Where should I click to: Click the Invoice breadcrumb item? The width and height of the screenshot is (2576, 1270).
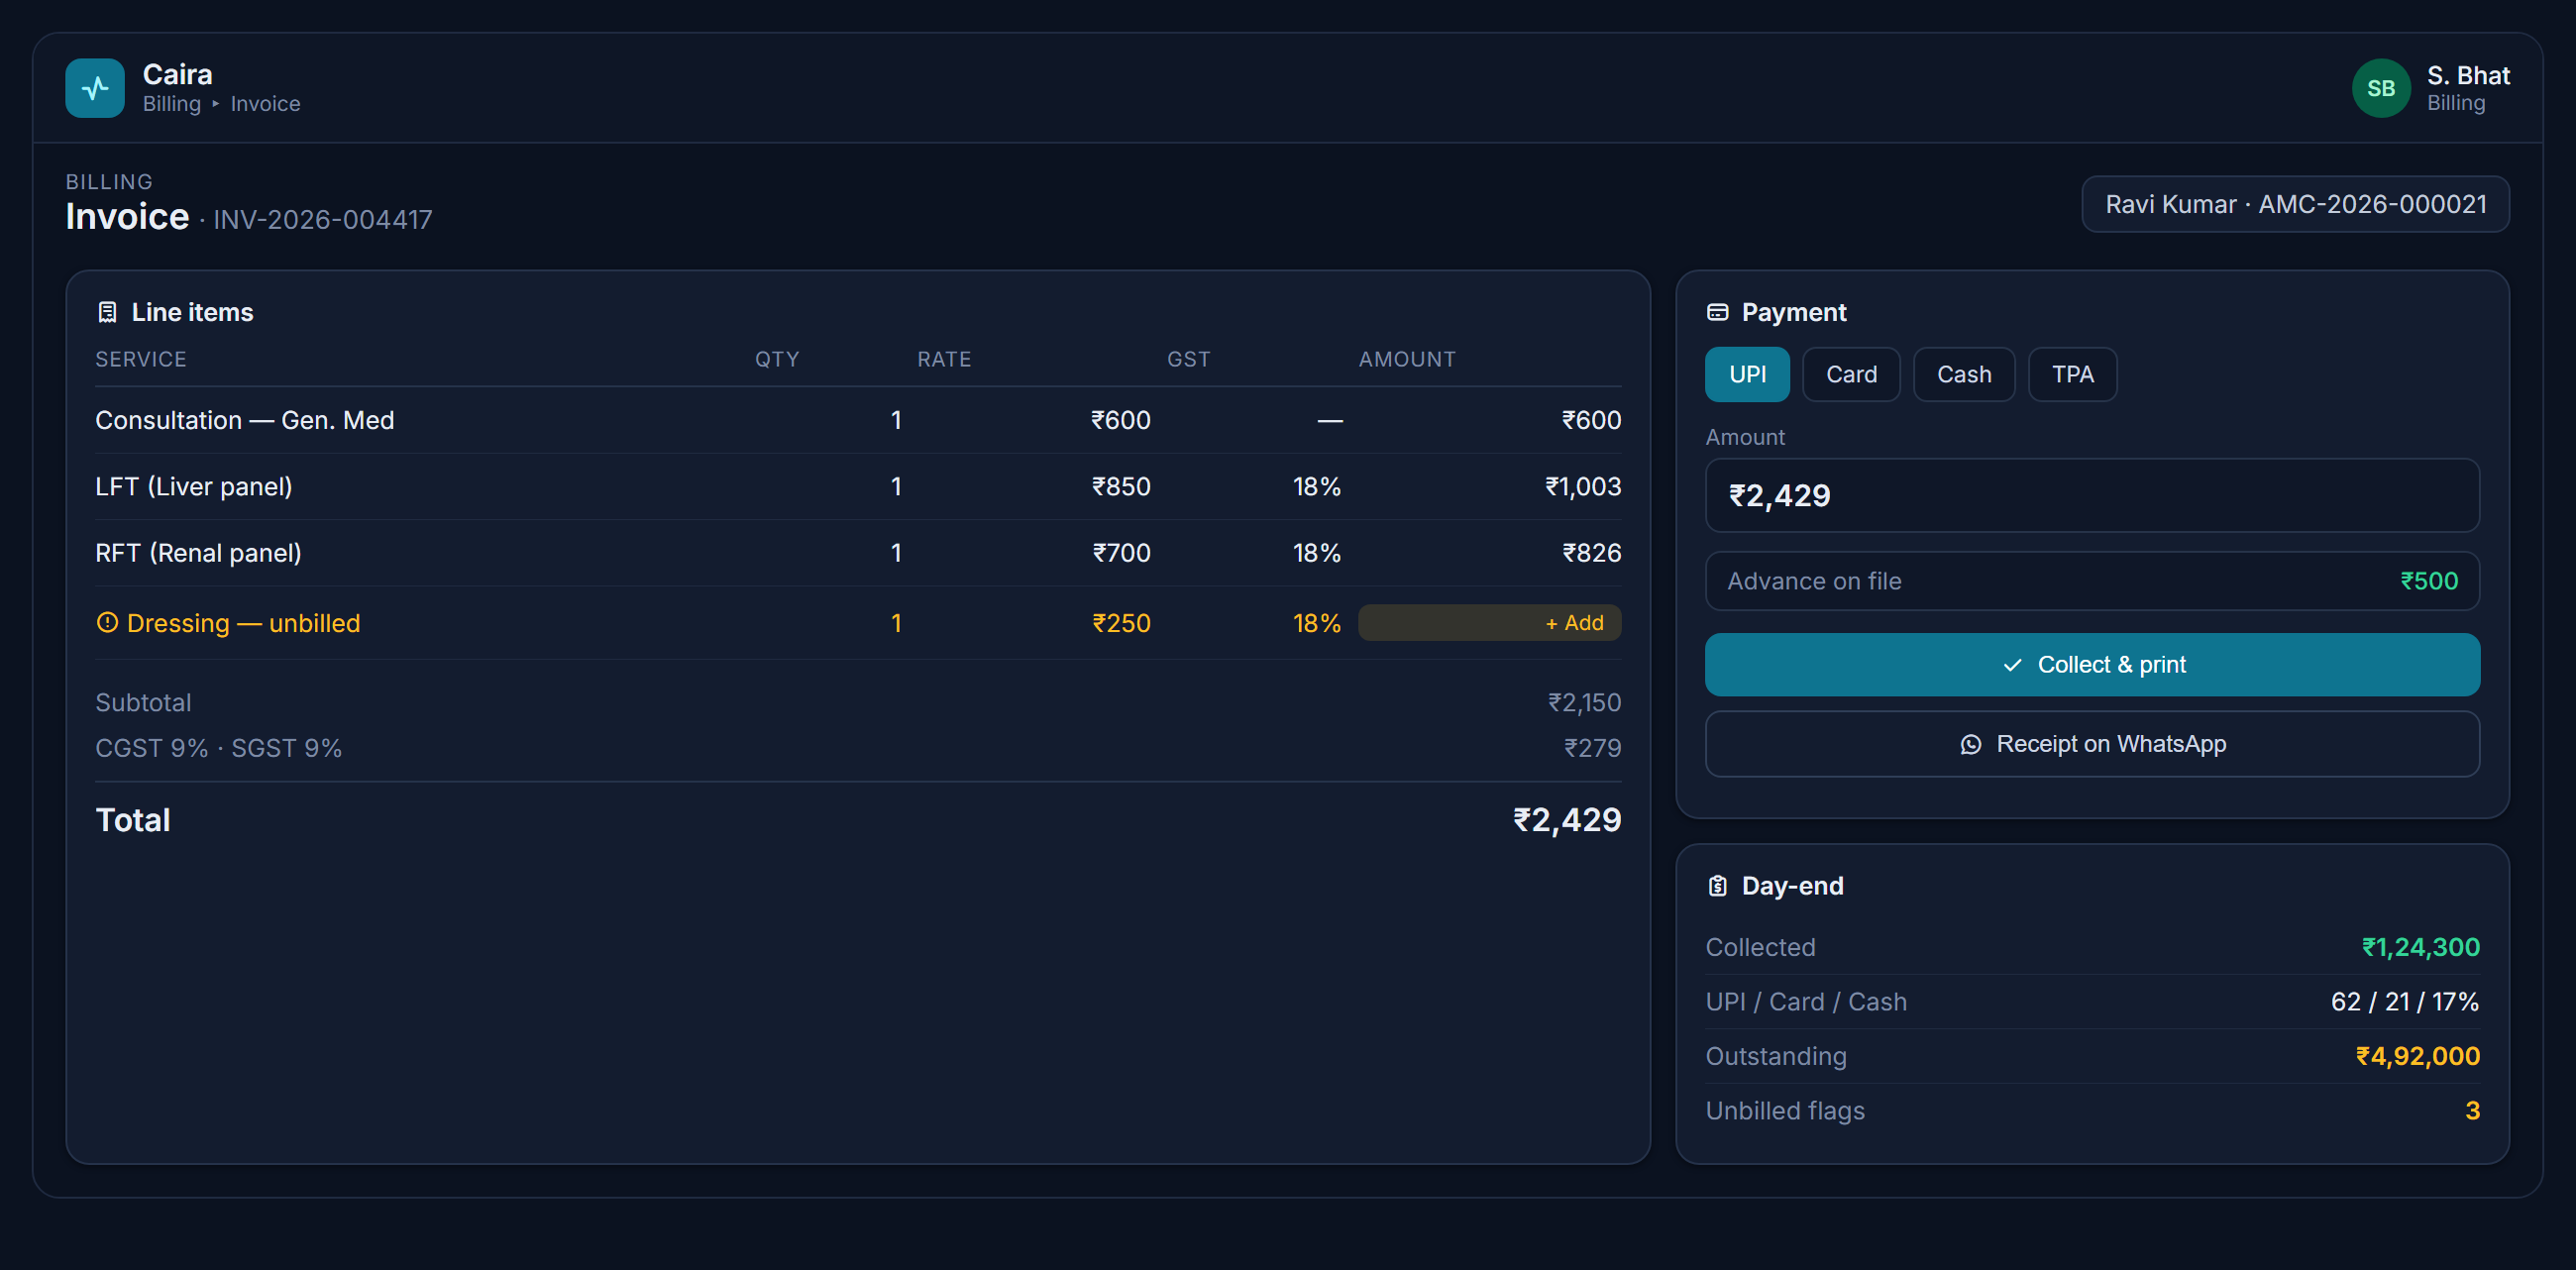coord(265,104)
